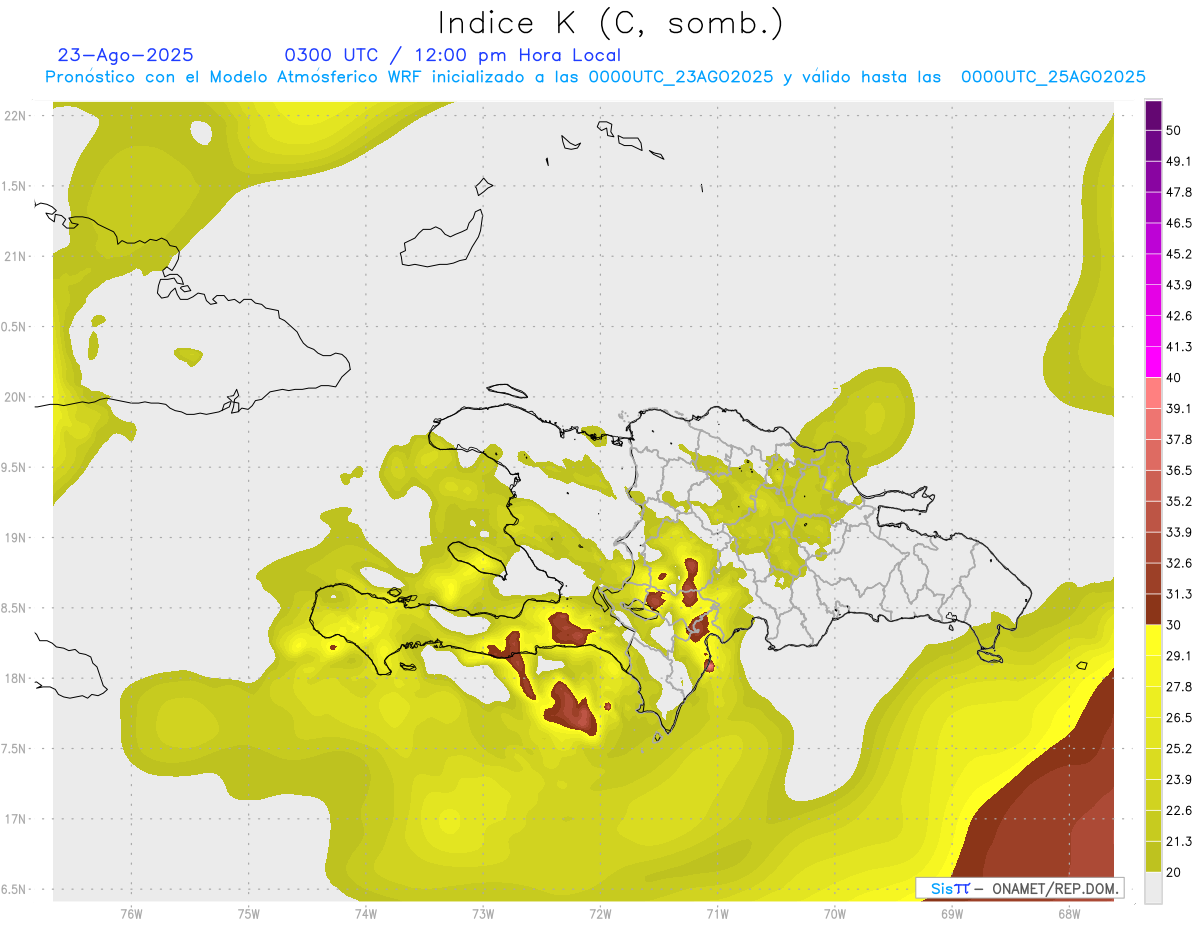Click the colorbar value '22.6'
The image size is (1200, 927).
(1179, 810)
